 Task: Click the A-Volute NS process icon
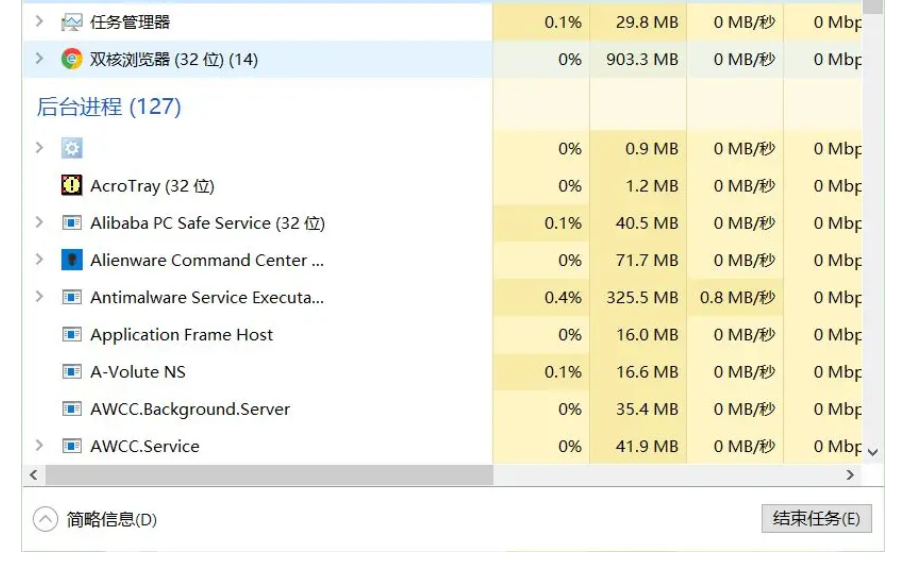pos(71,372)
